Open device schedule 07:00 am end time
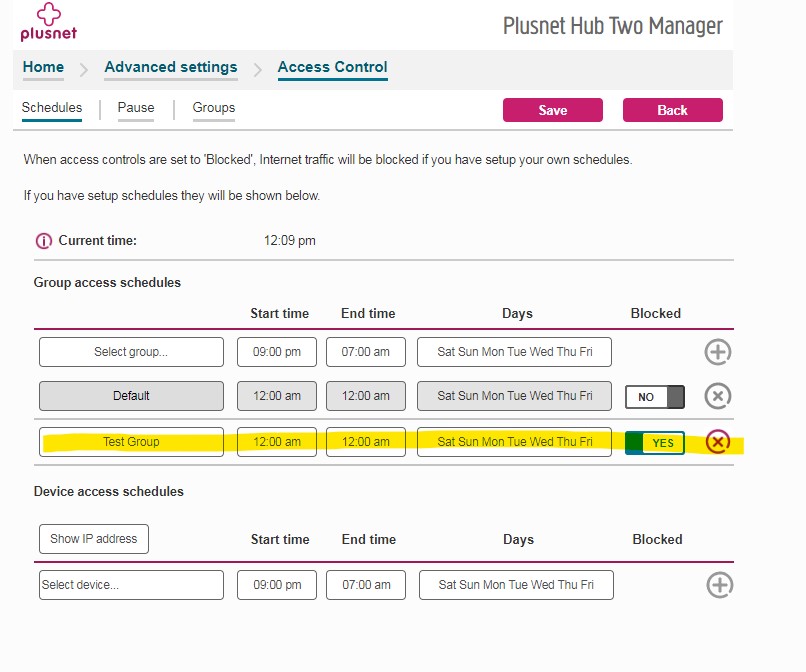This screenshot has width=806, height=672. click(366, 585)
